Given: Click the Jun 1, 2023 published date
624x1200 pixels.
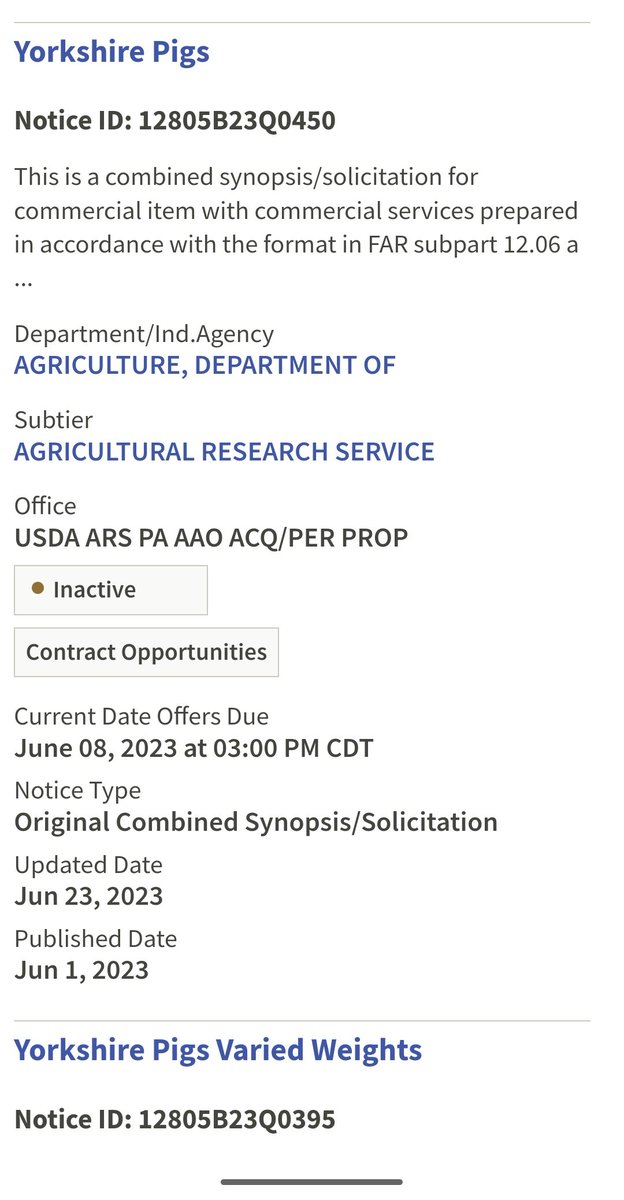Looking at the screenshot, I should click(81, 969).
